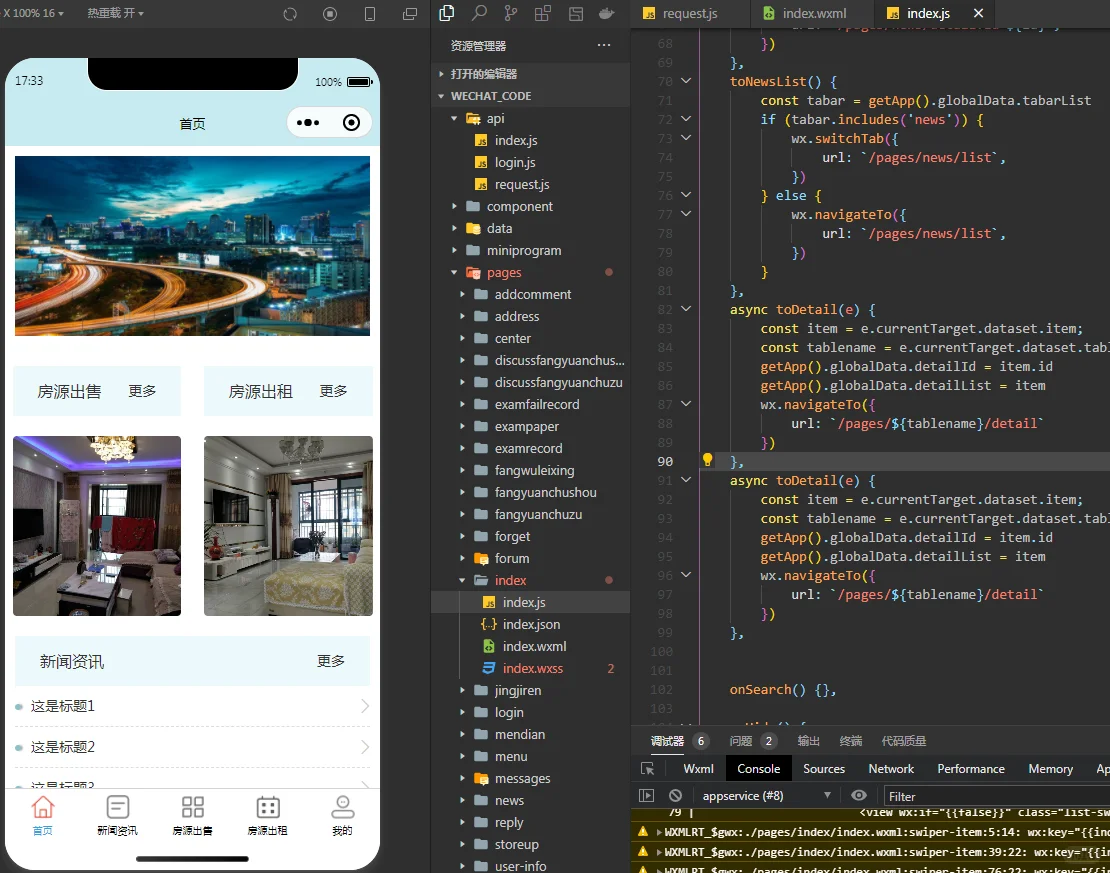Open the 100% 16 zoom dropdown
This screenshot has width=1110, height=873.
pos(34,13)
